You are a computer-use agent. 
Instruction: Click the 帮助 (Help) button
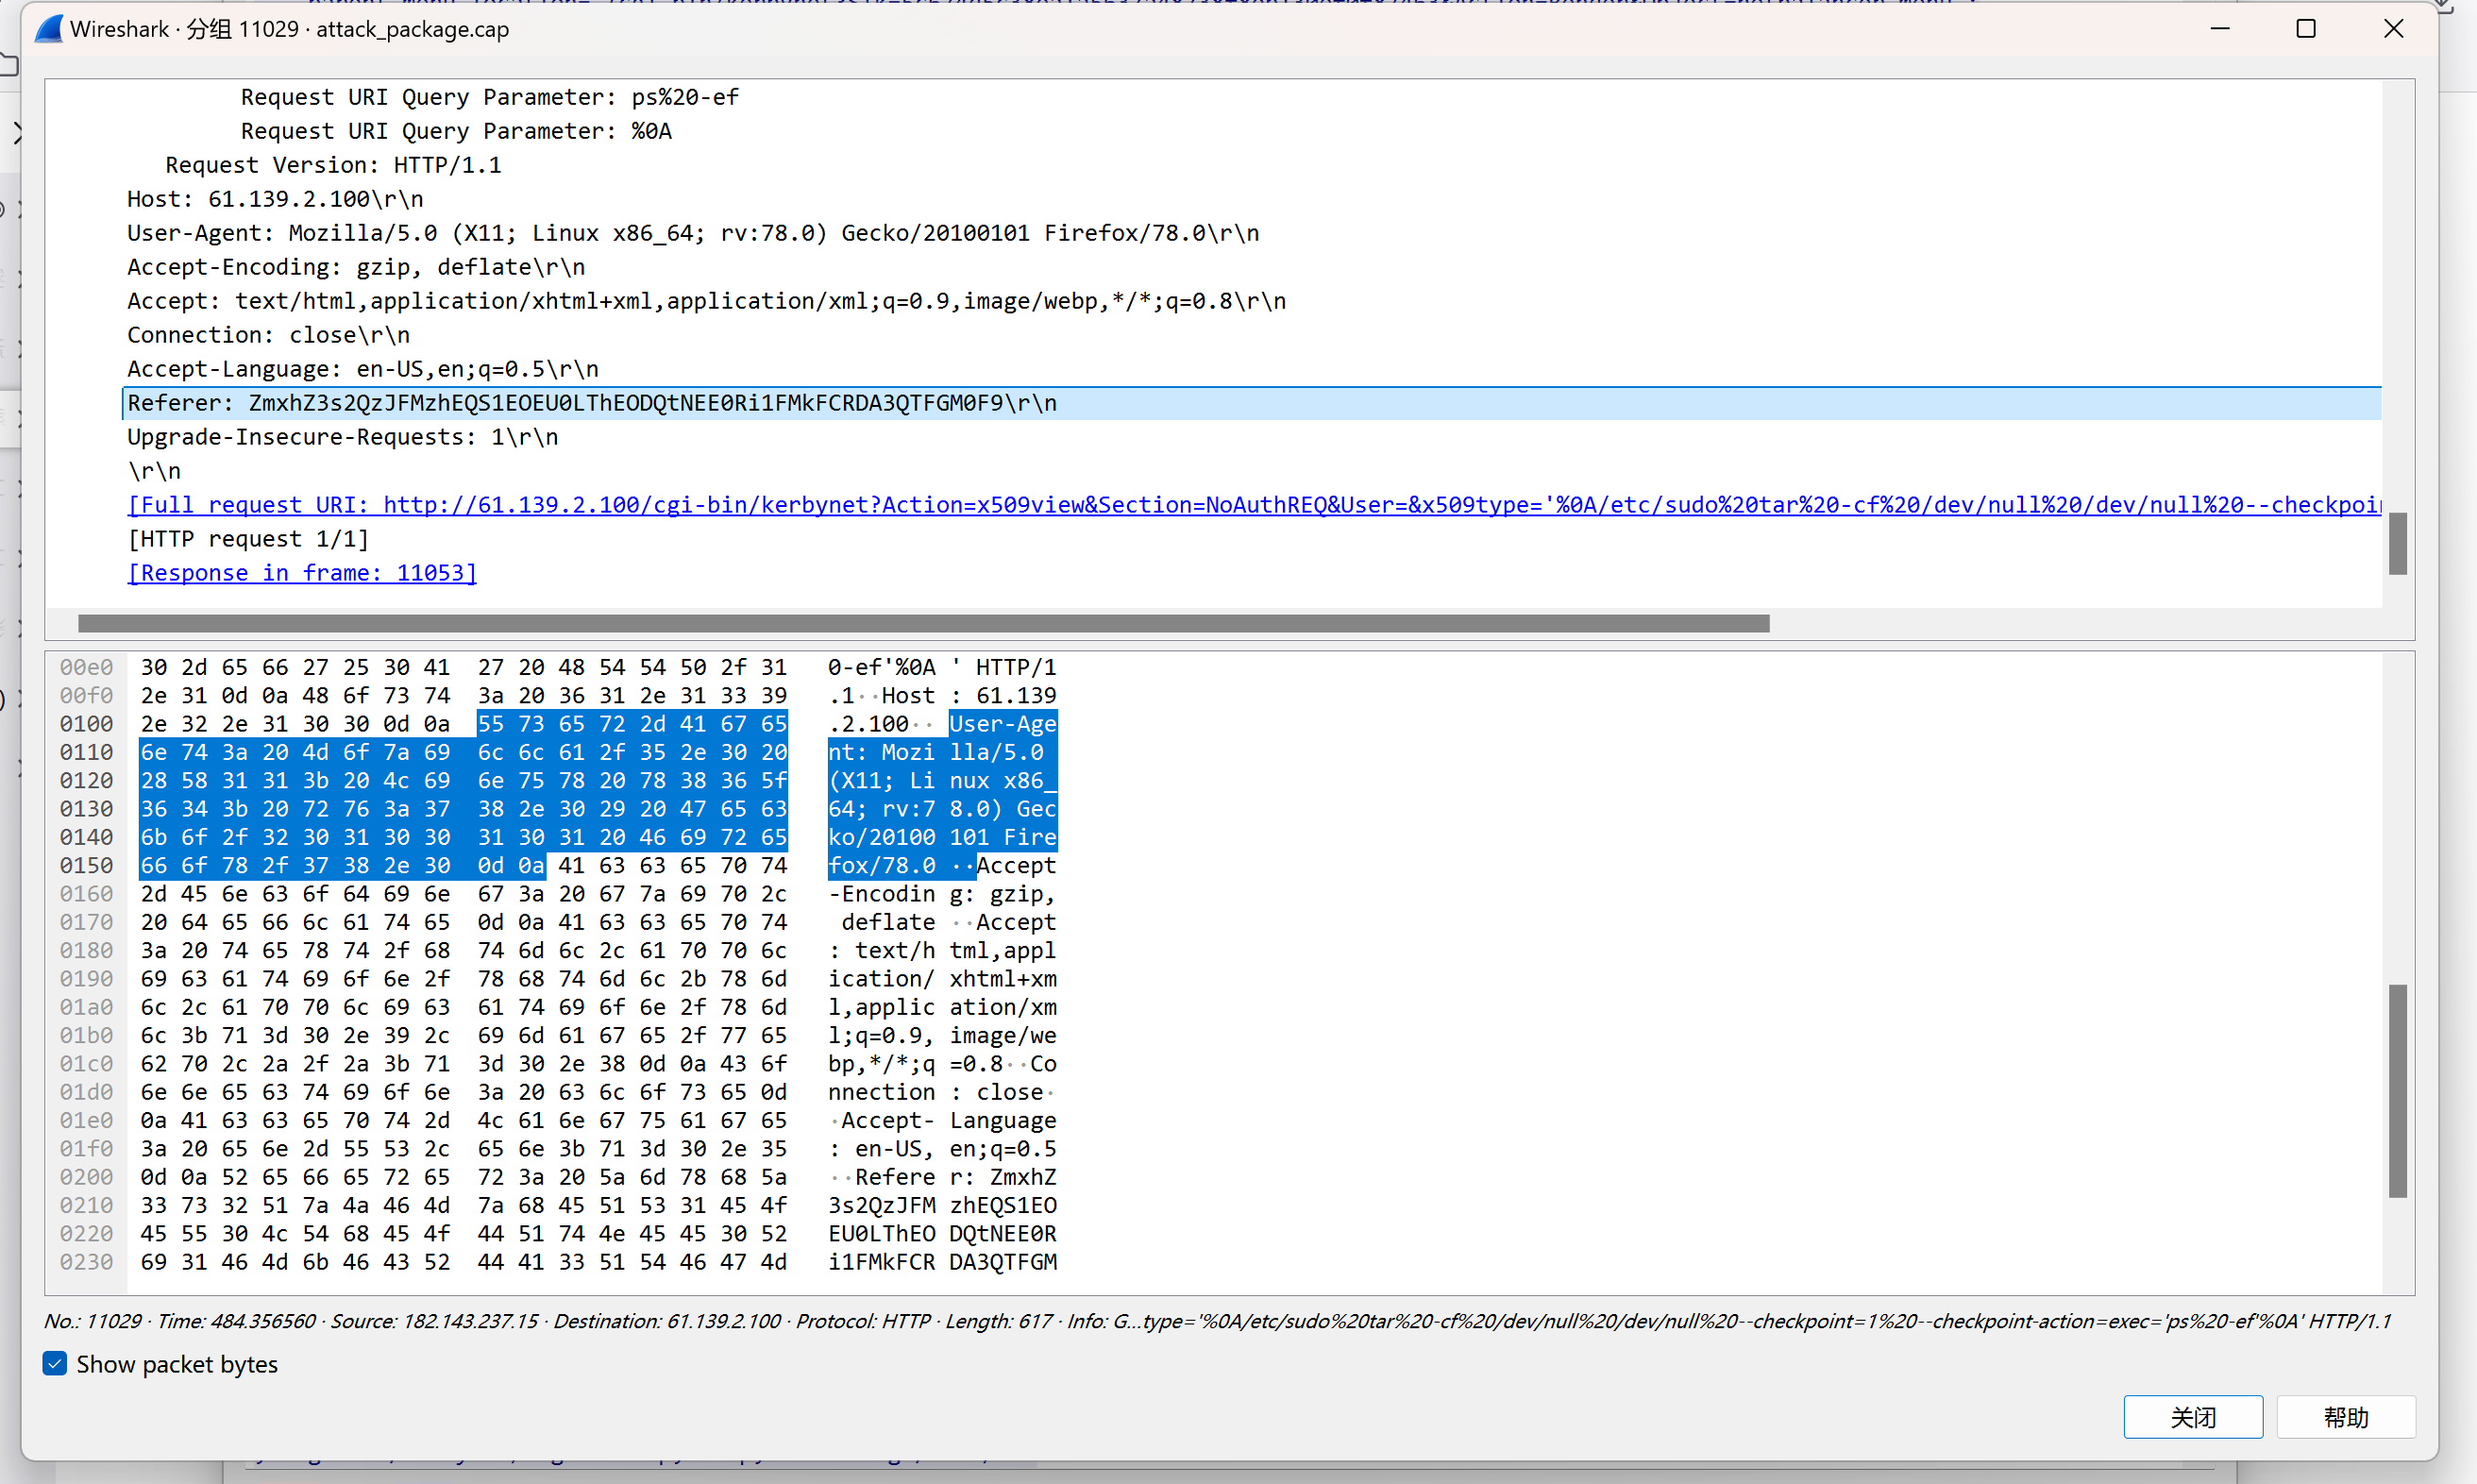coord(2345,1416)
